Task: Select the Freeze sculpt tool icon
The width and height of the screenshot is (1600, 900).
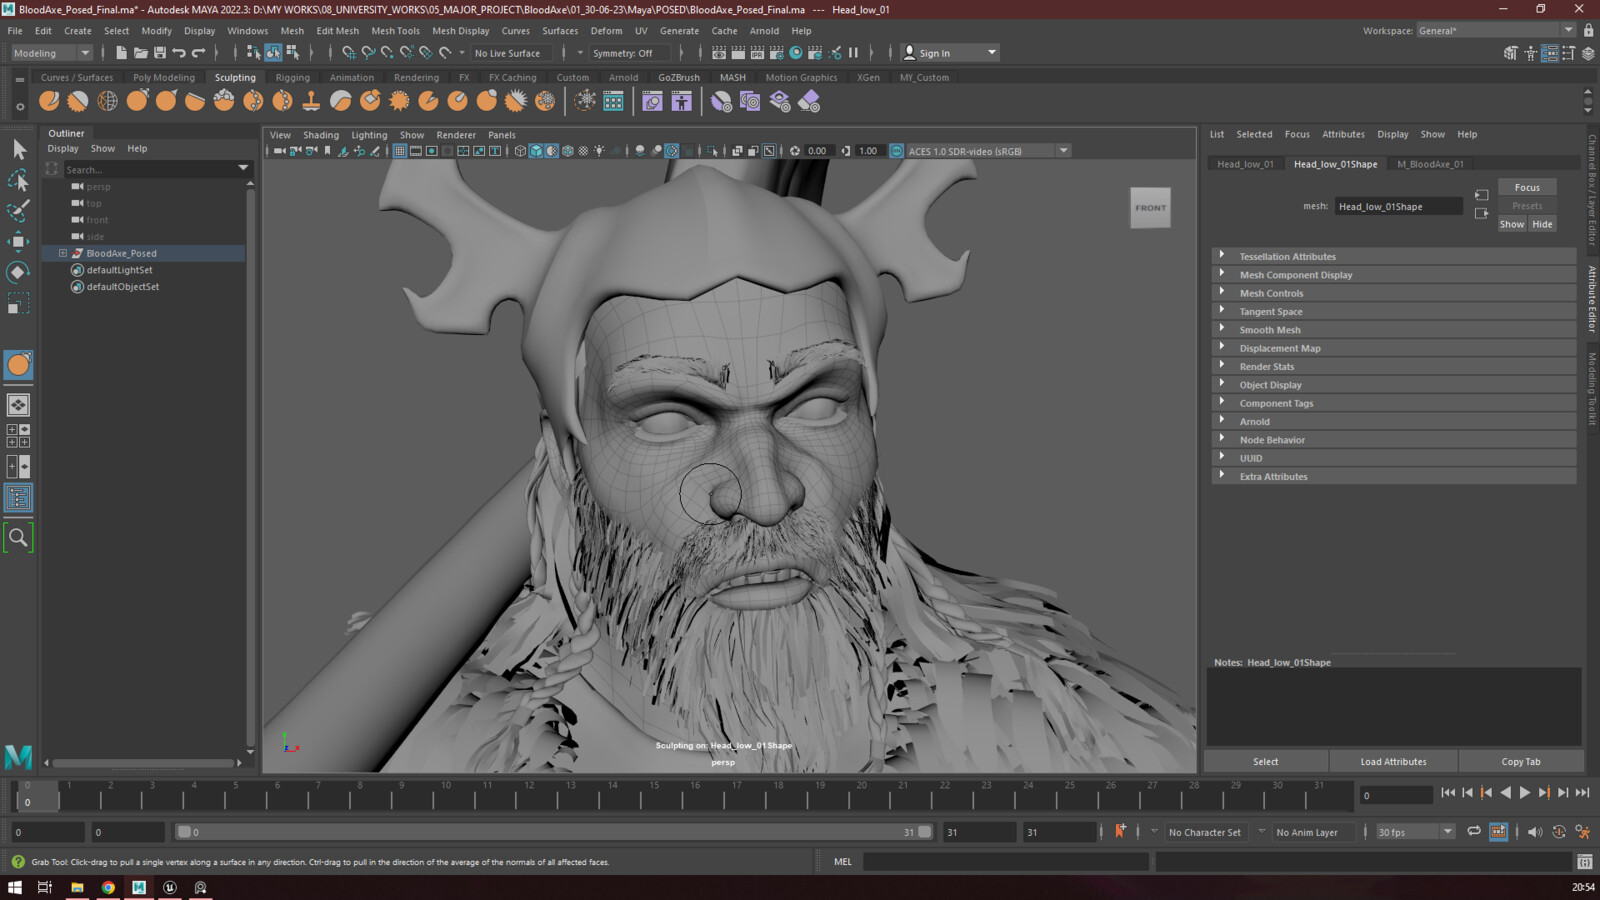Action: coord(545,101)
